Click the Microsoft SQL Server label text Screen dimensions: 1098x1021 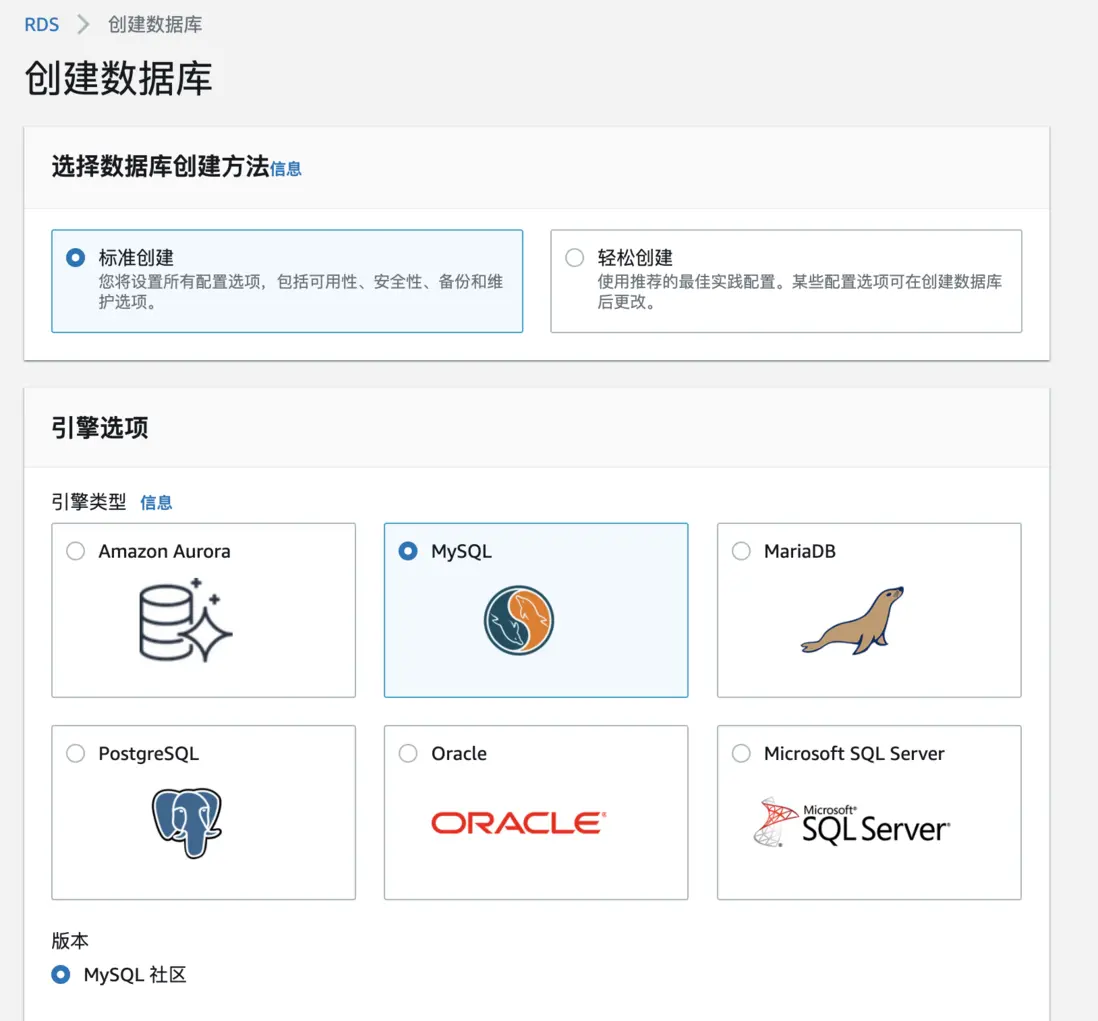(854, 753)
